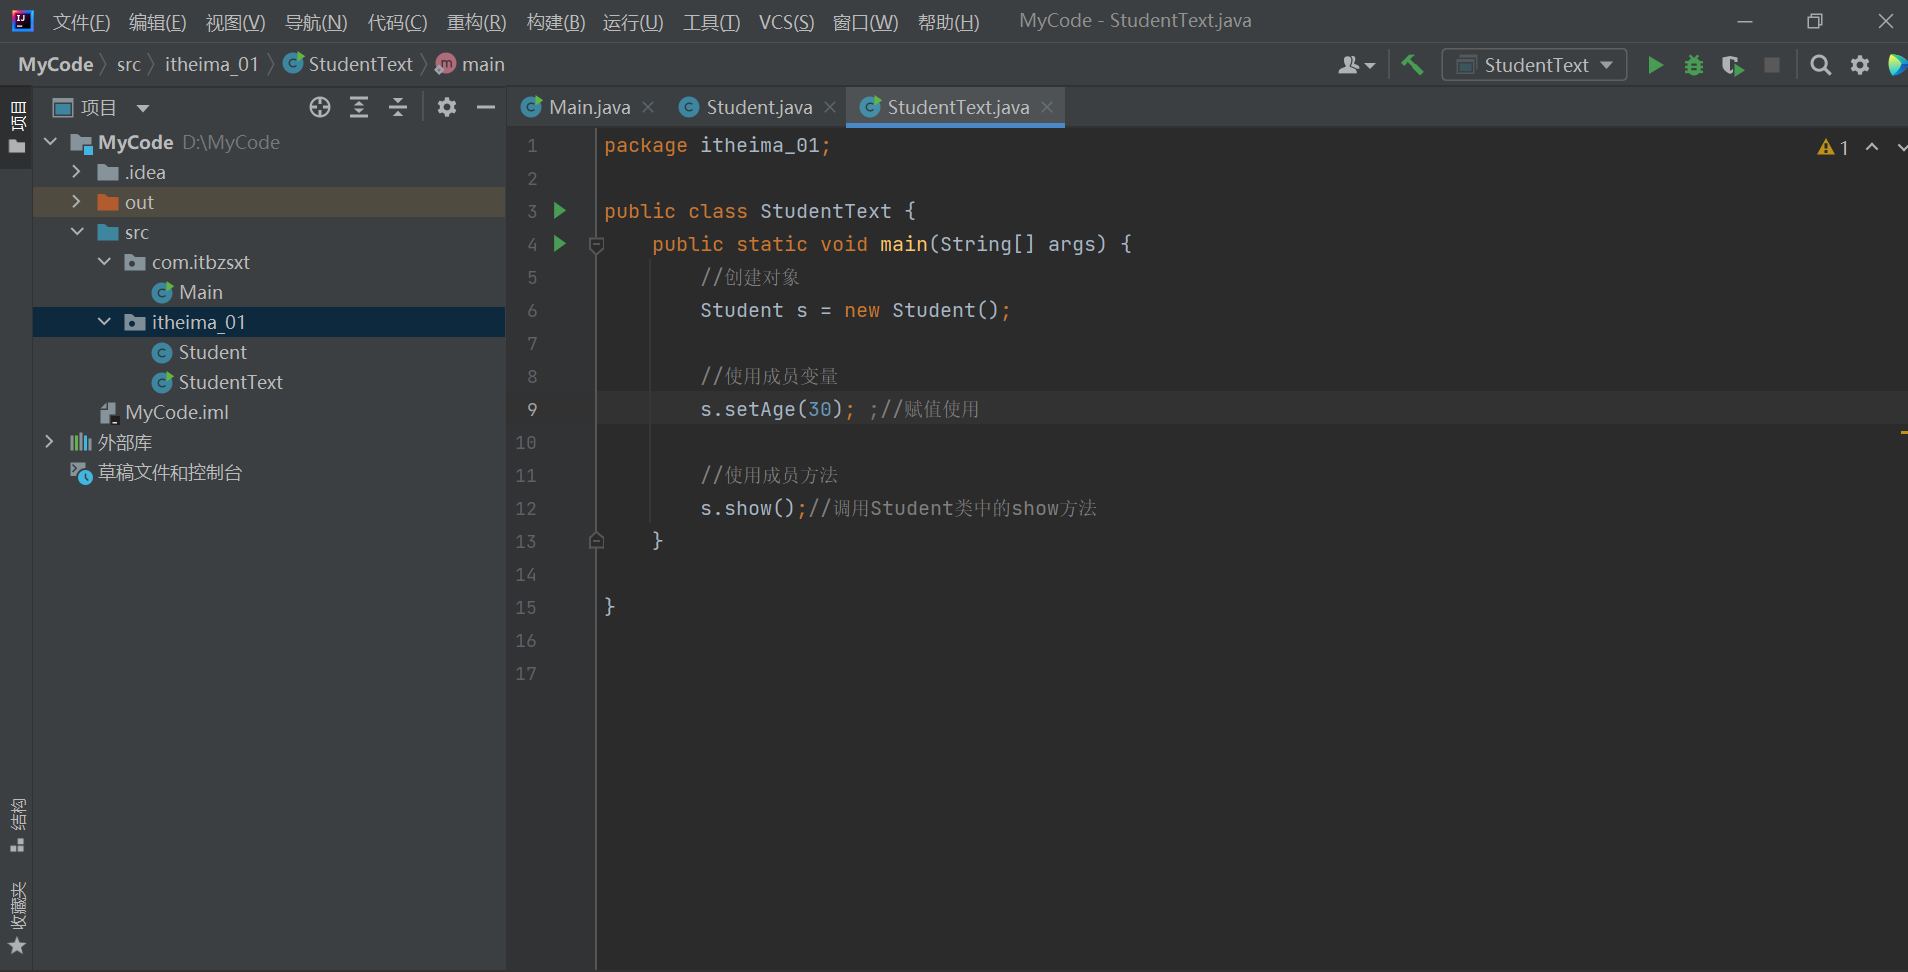Image resolution: width=1908 pixels, height=972 pixels.
Task: Run StudentText with the green play button
Action: click(x=1656, y=65)
